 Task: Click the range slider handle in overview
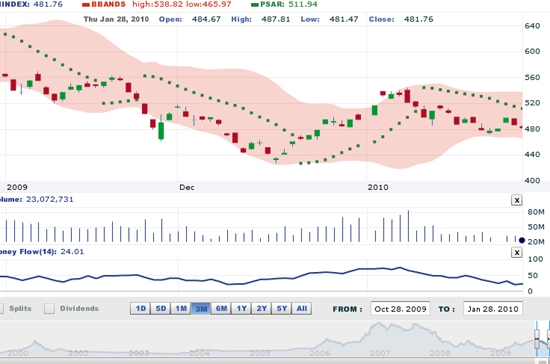click(537, 339)
